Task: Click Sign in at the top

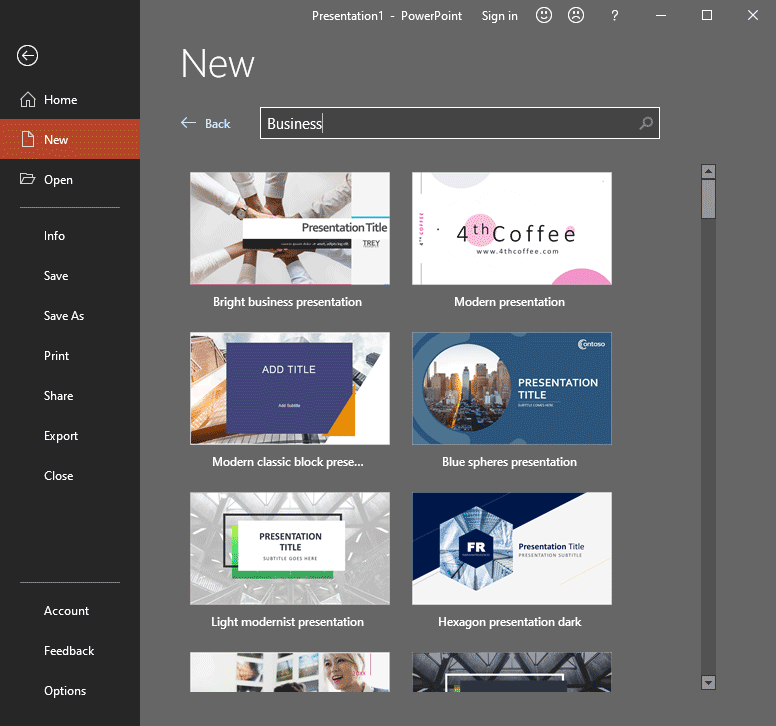Action: click(x=499, y=16)
